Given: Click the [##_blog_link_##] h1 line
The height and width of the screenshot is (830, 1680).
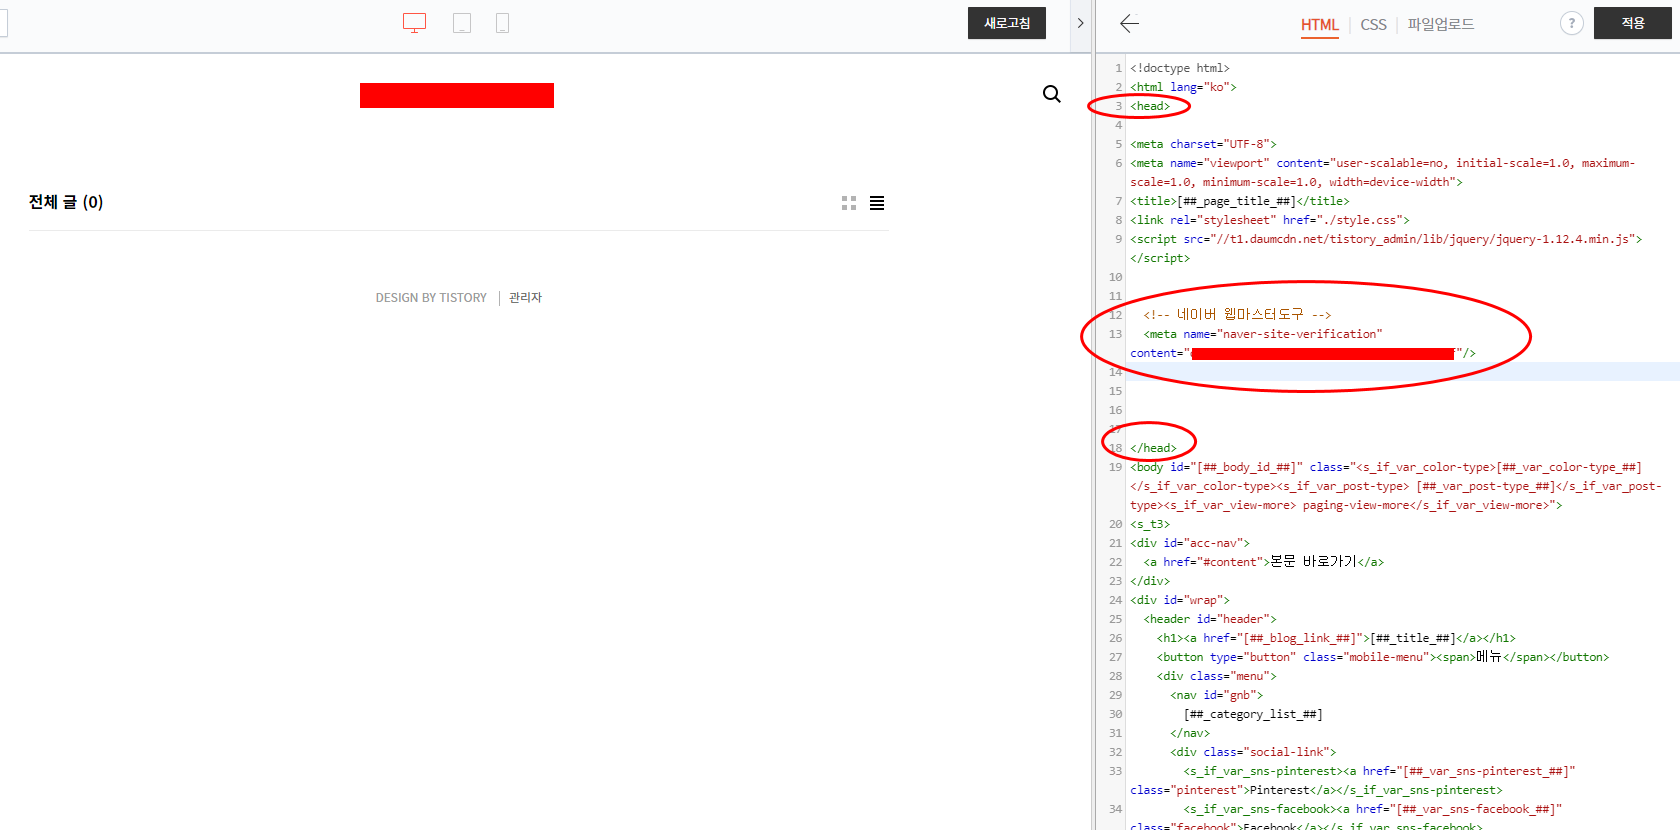Looking at the screenshot, I should (x=1336, y=638).
